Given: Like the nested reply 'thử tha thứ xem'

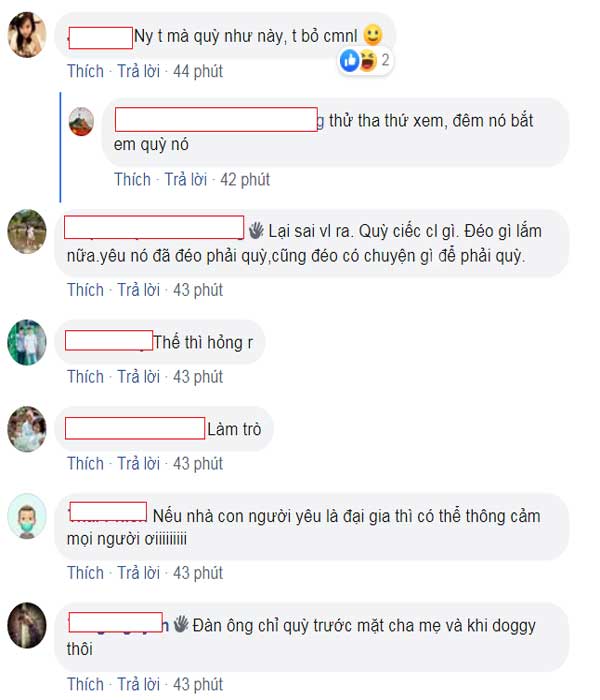Looking at the screenshot, I should click(x=133, y=179).
